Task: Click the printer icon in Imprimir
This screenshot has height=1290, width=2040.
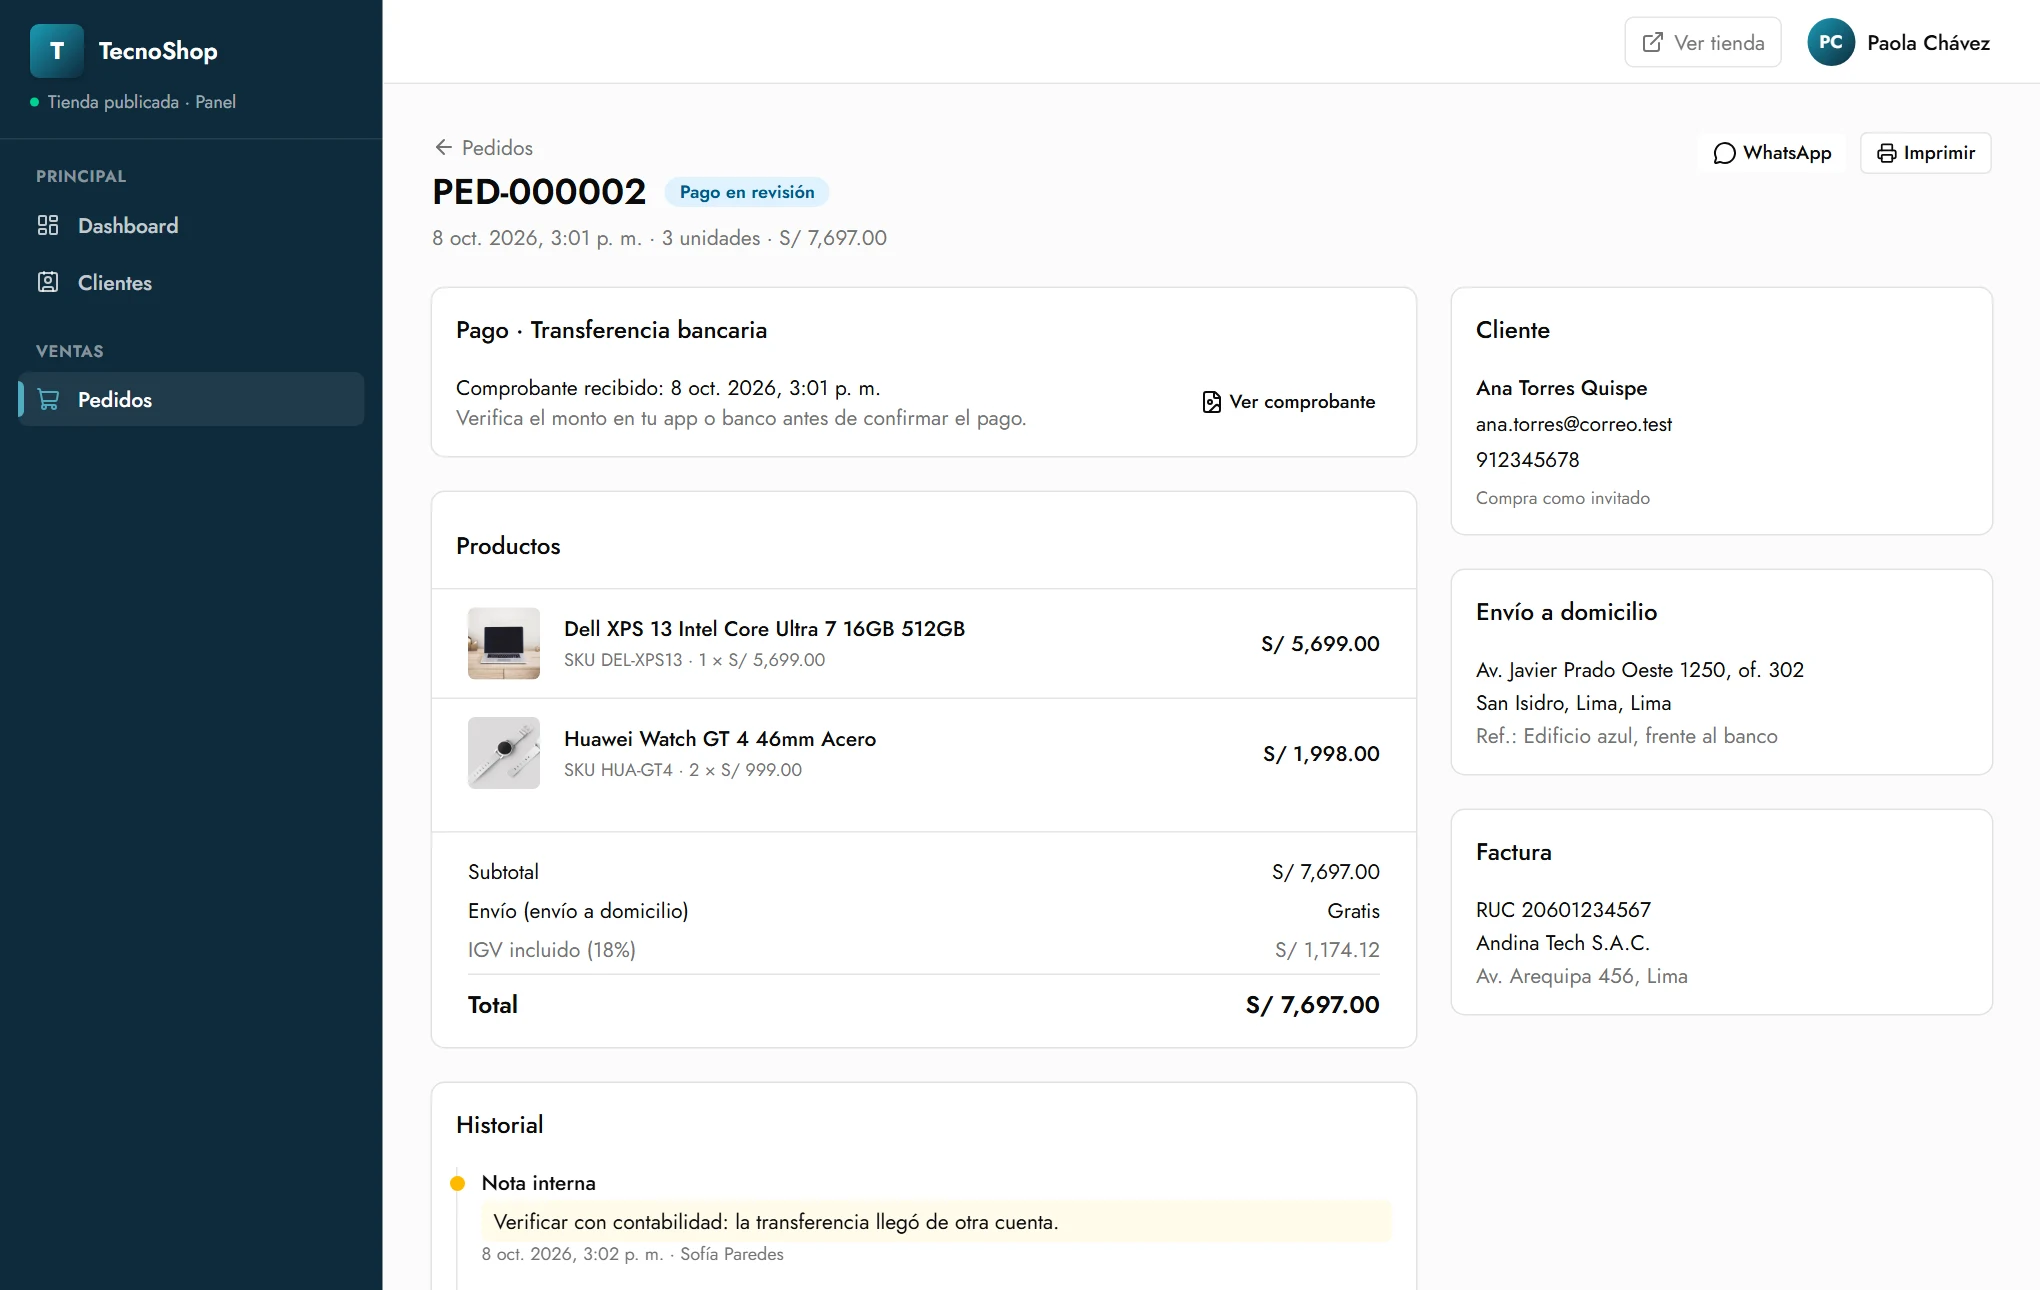Action: (1886, 153)
